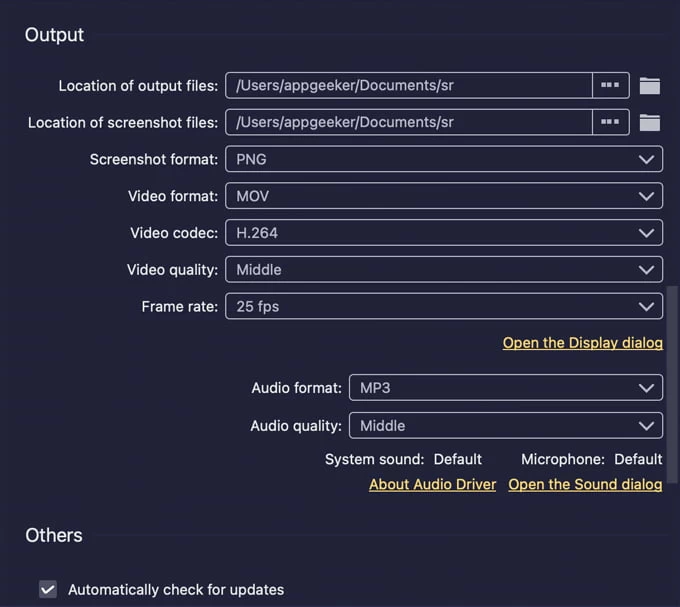Click the three-dots browse button for screenshot files
The height and width of the screenshot is (607, 680).
click(x=611, y=123)
